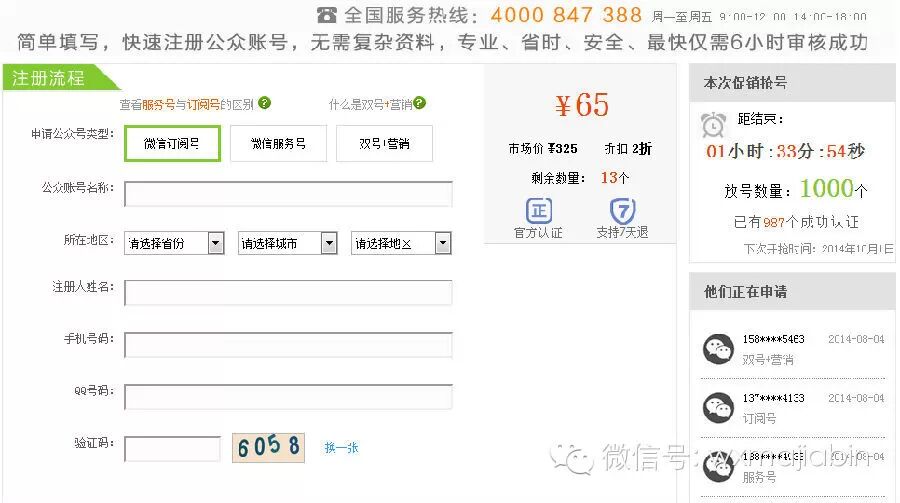The image size is (900, 503).
Task: Click the 6058 captcha image
Action: 268,447
